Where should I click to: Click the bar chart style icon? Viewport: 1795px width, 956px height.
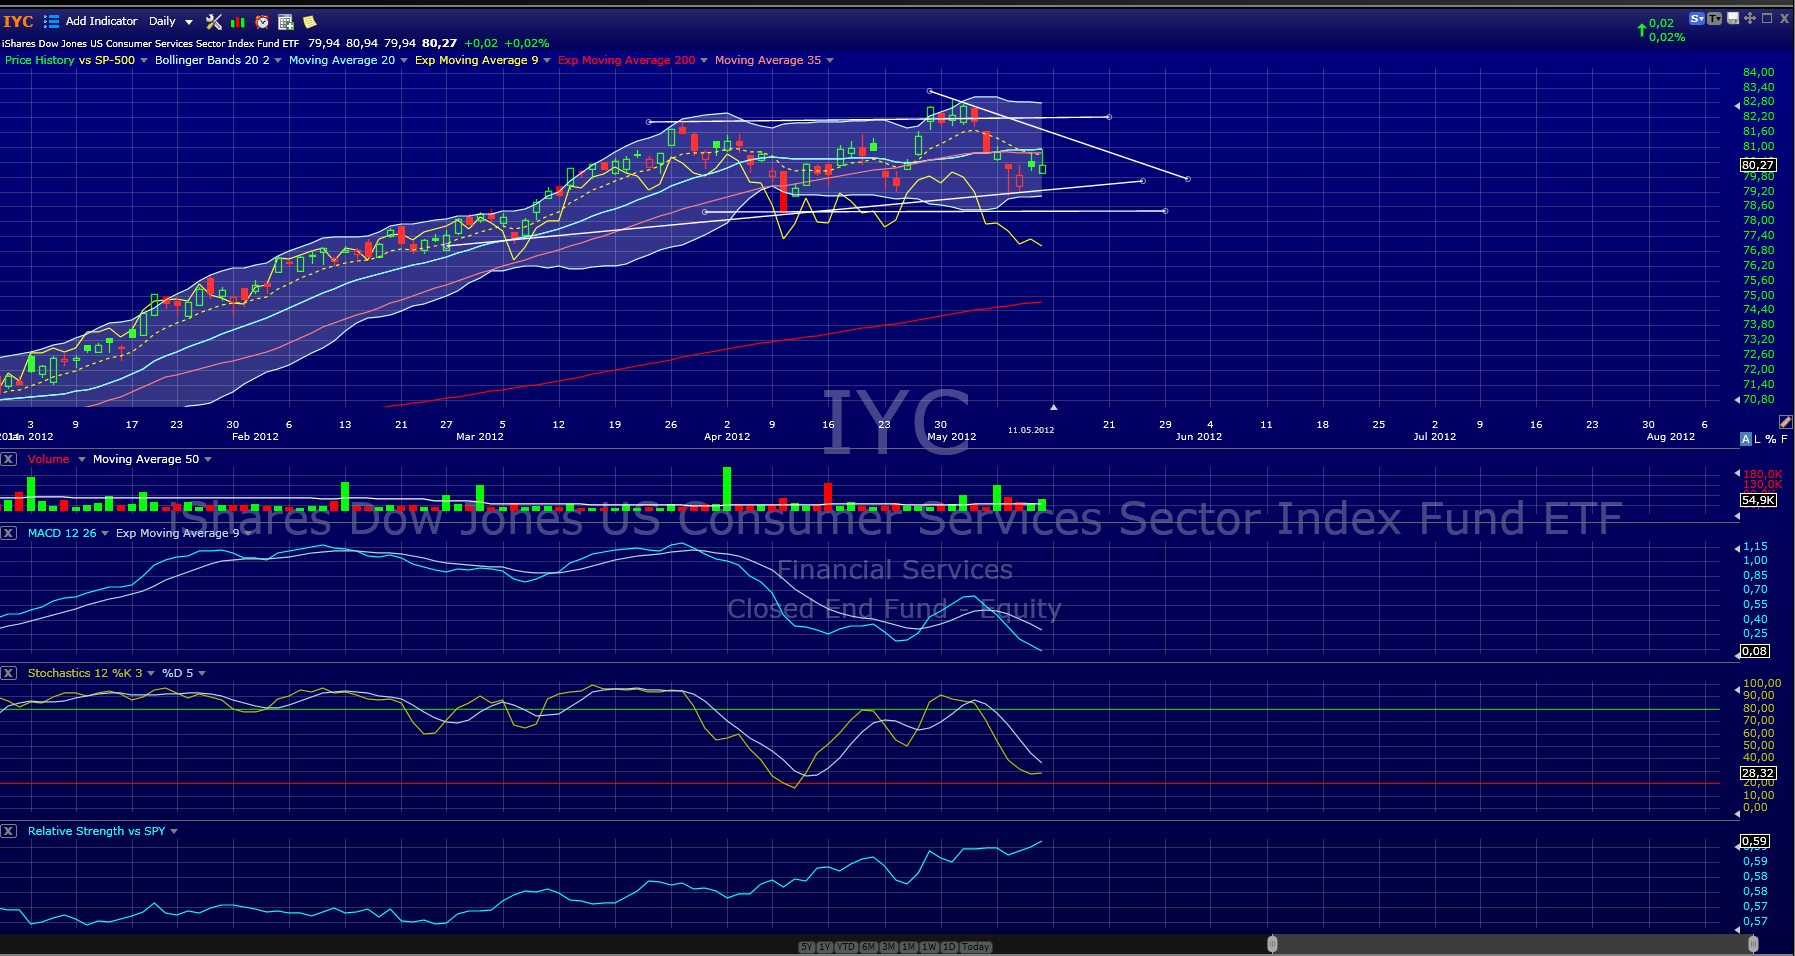coord(238,21)
